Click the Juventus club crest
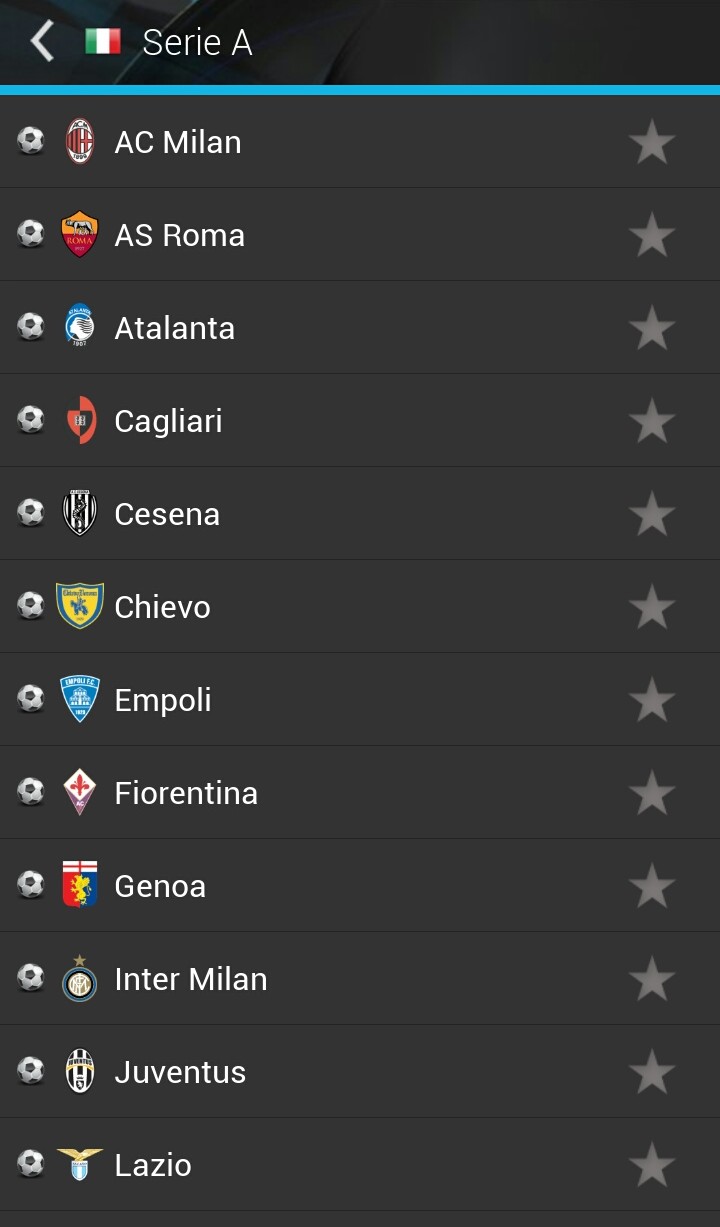This screenshot has height=1227, width=720. [x=80, y=1071]
